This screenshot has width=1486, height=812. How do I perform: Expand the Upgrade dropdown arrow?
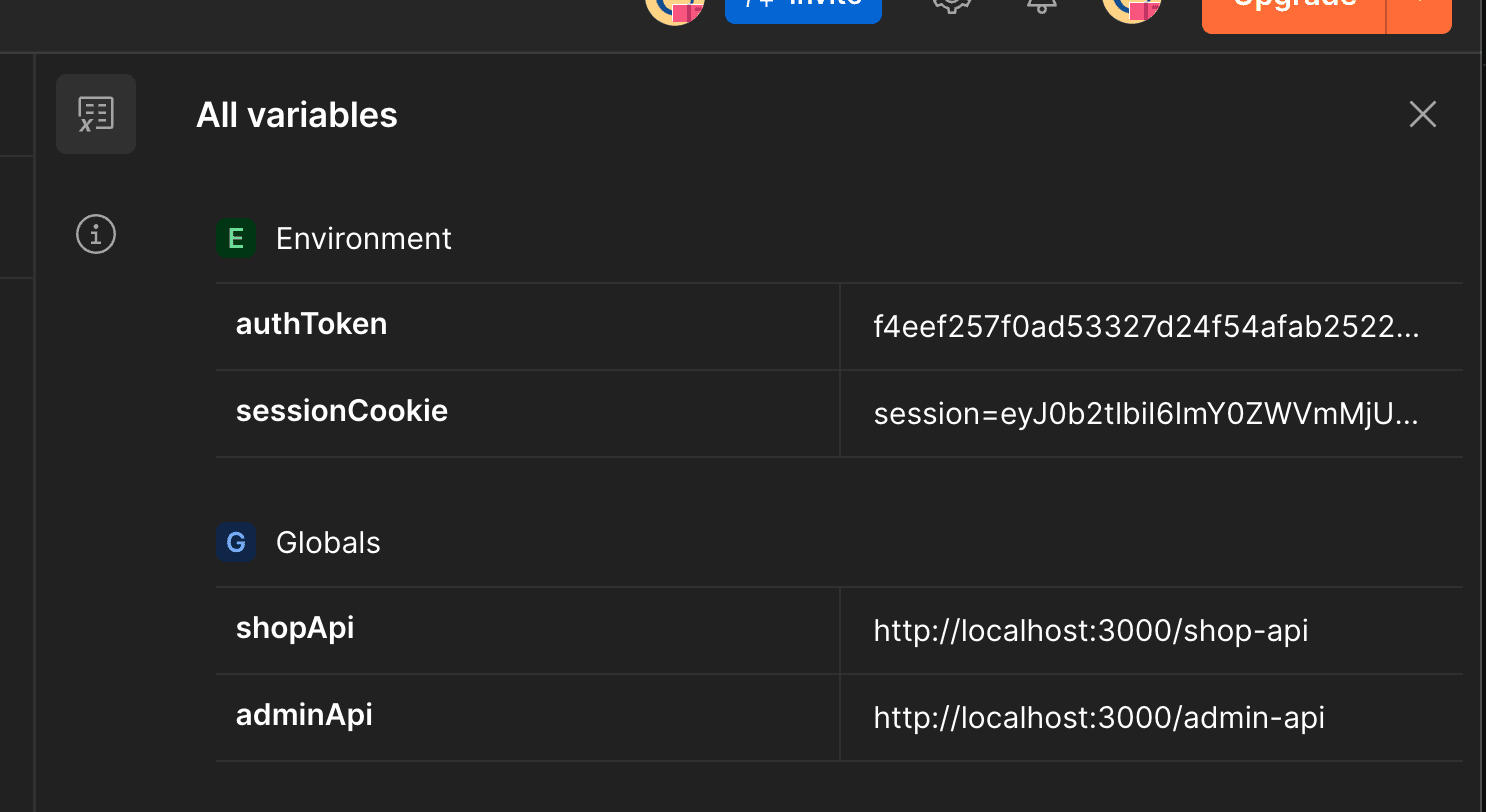(x=1420, y=12)
